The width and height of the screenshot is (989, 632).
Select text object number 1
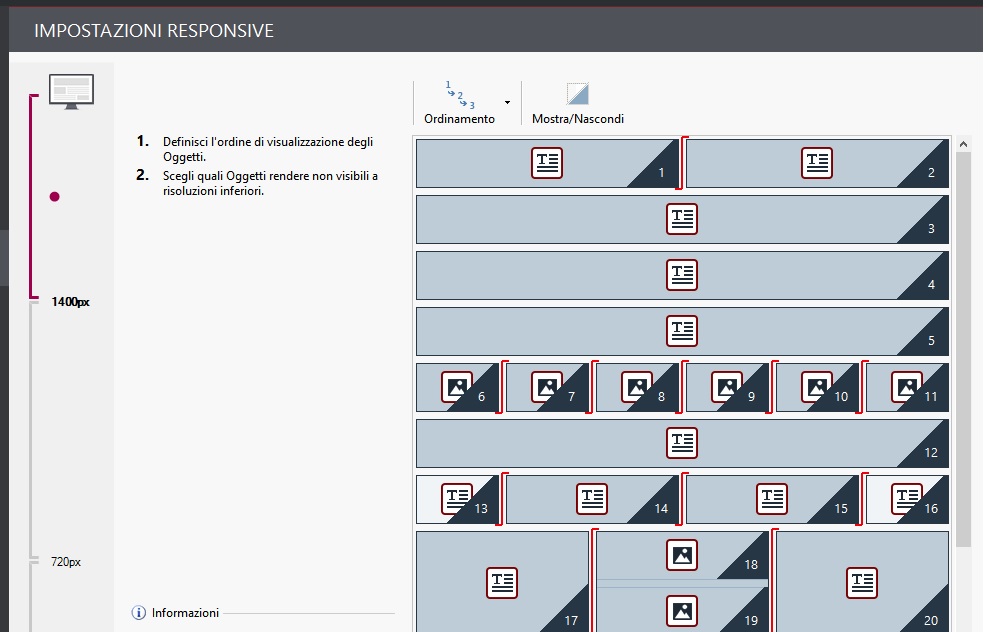coord(547,163)
